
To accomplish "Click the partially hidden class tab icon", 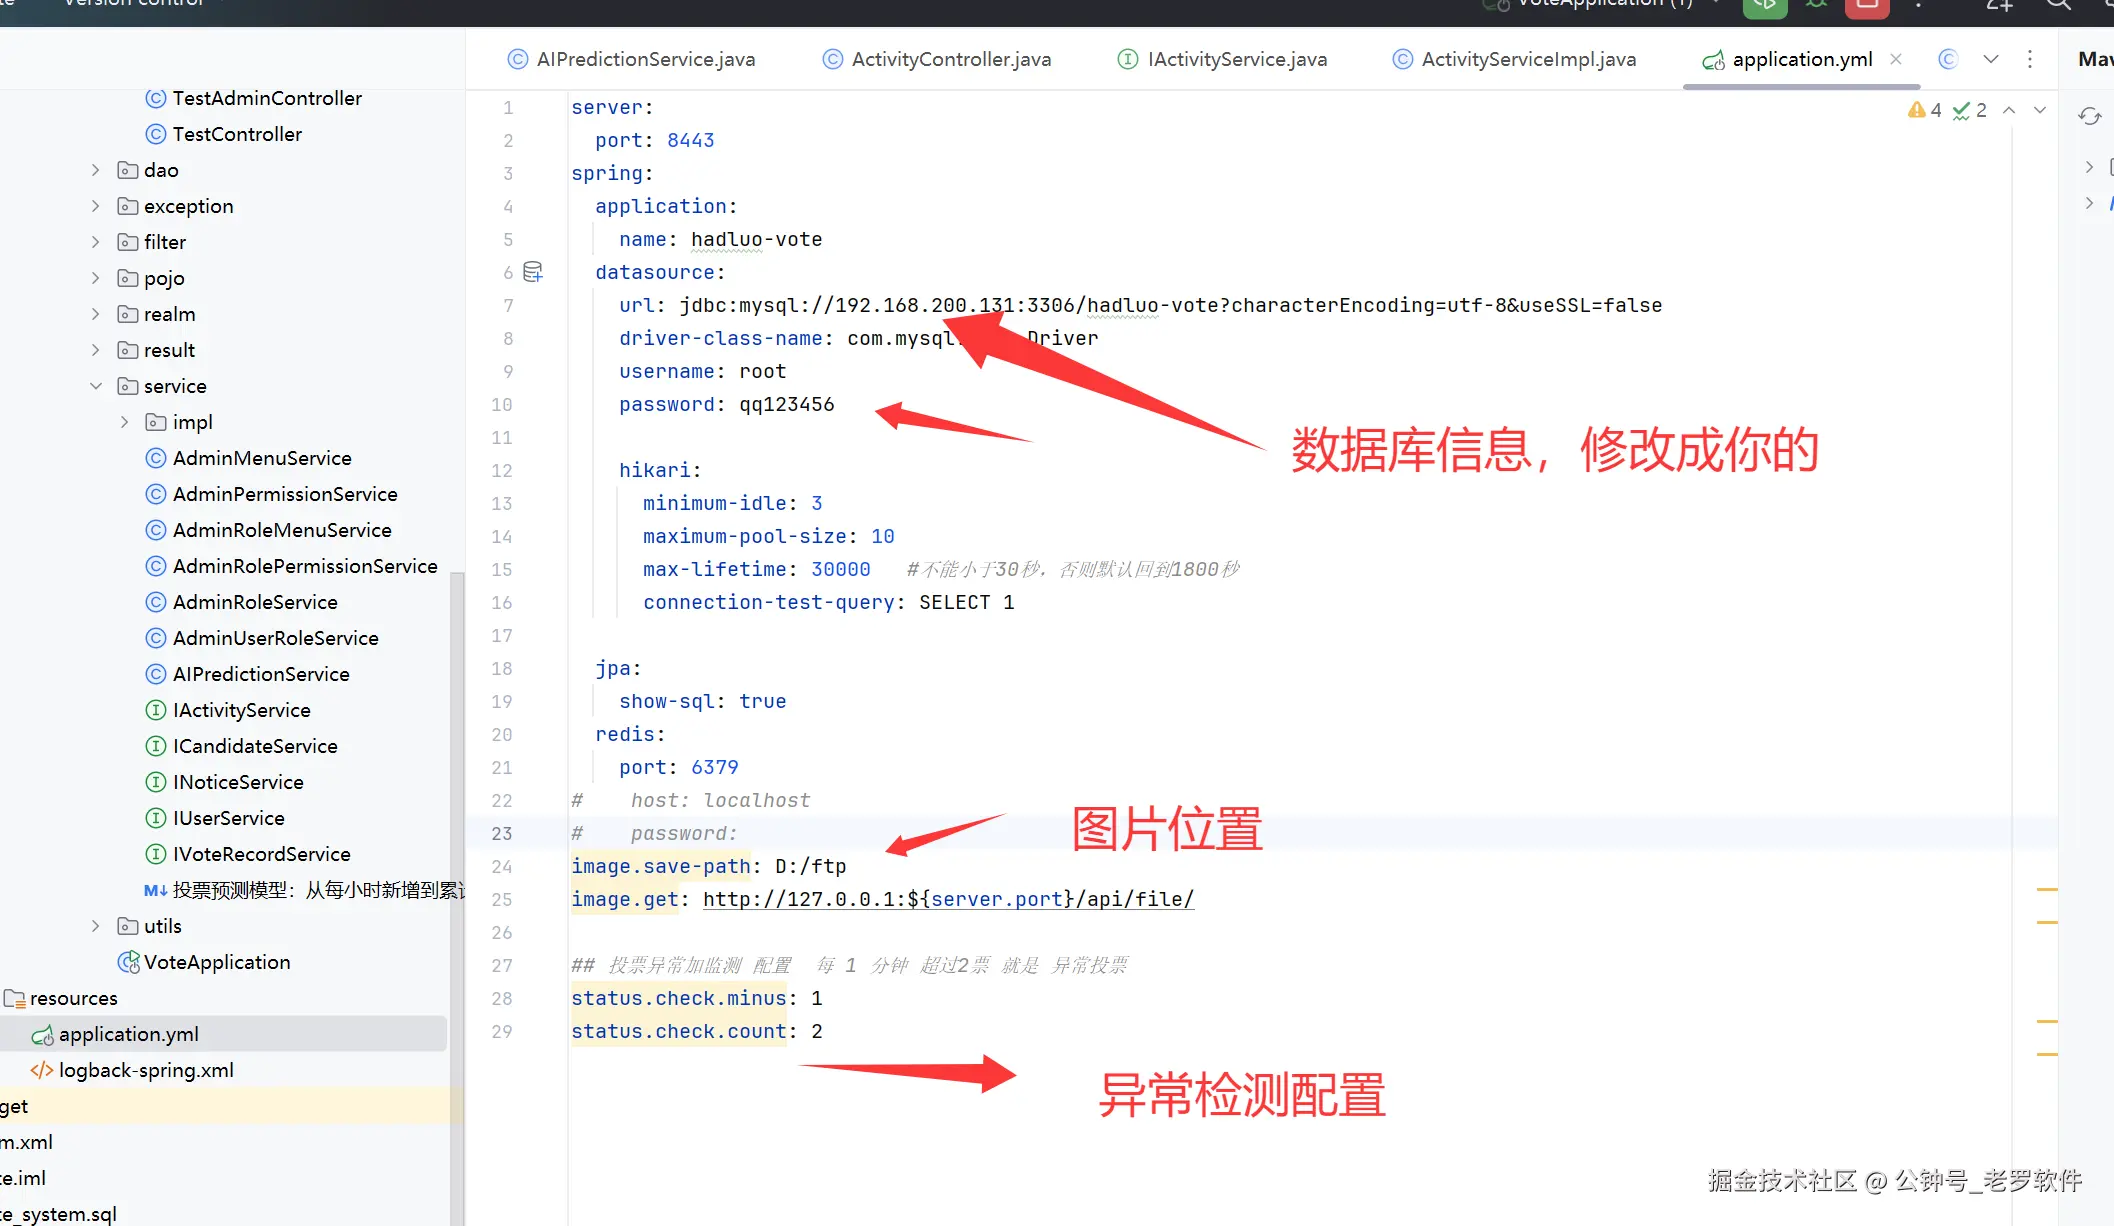I will pyautogui.click(x=1947, y=59).
